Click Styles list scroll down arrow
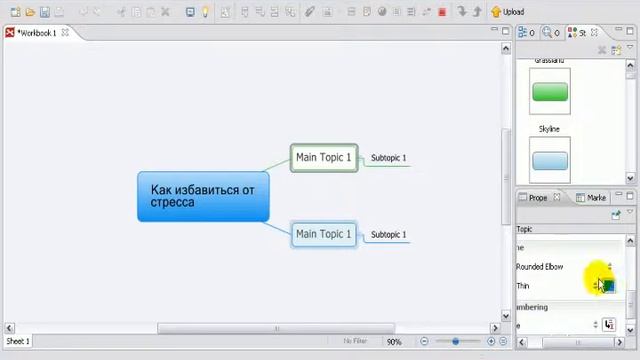This screenshot has height=360, width=640. pyautogui.click(x=630, y=178)
